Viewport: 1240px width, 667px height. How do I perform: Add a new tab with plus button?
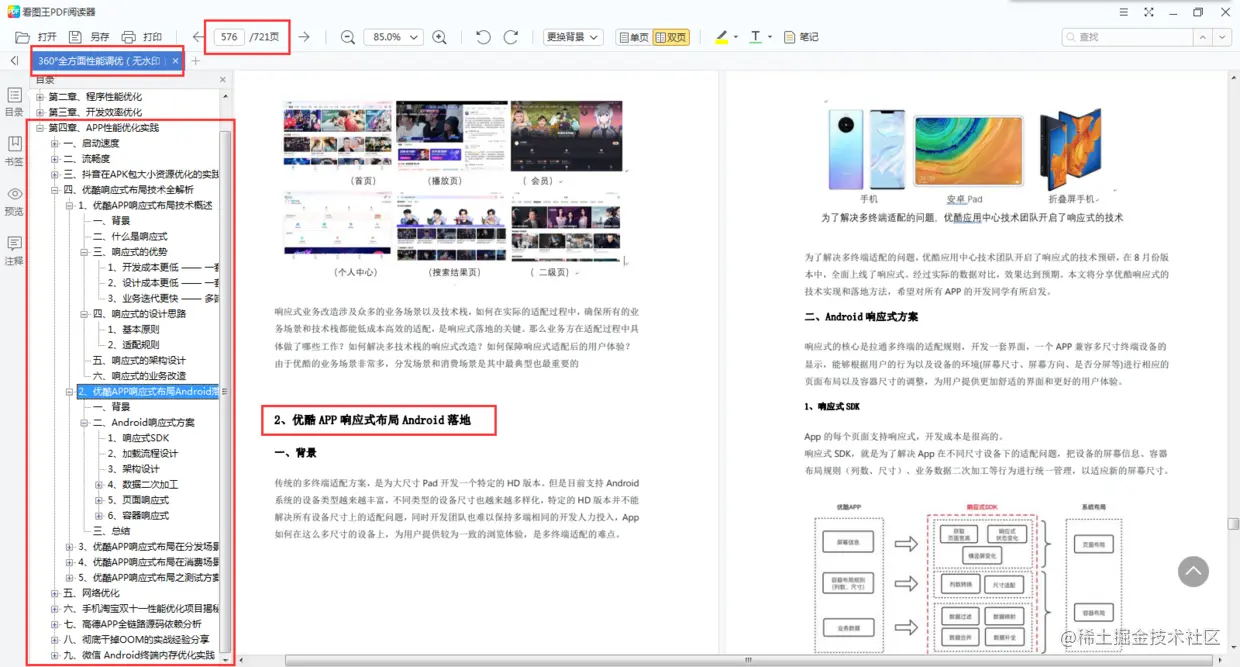196,61
